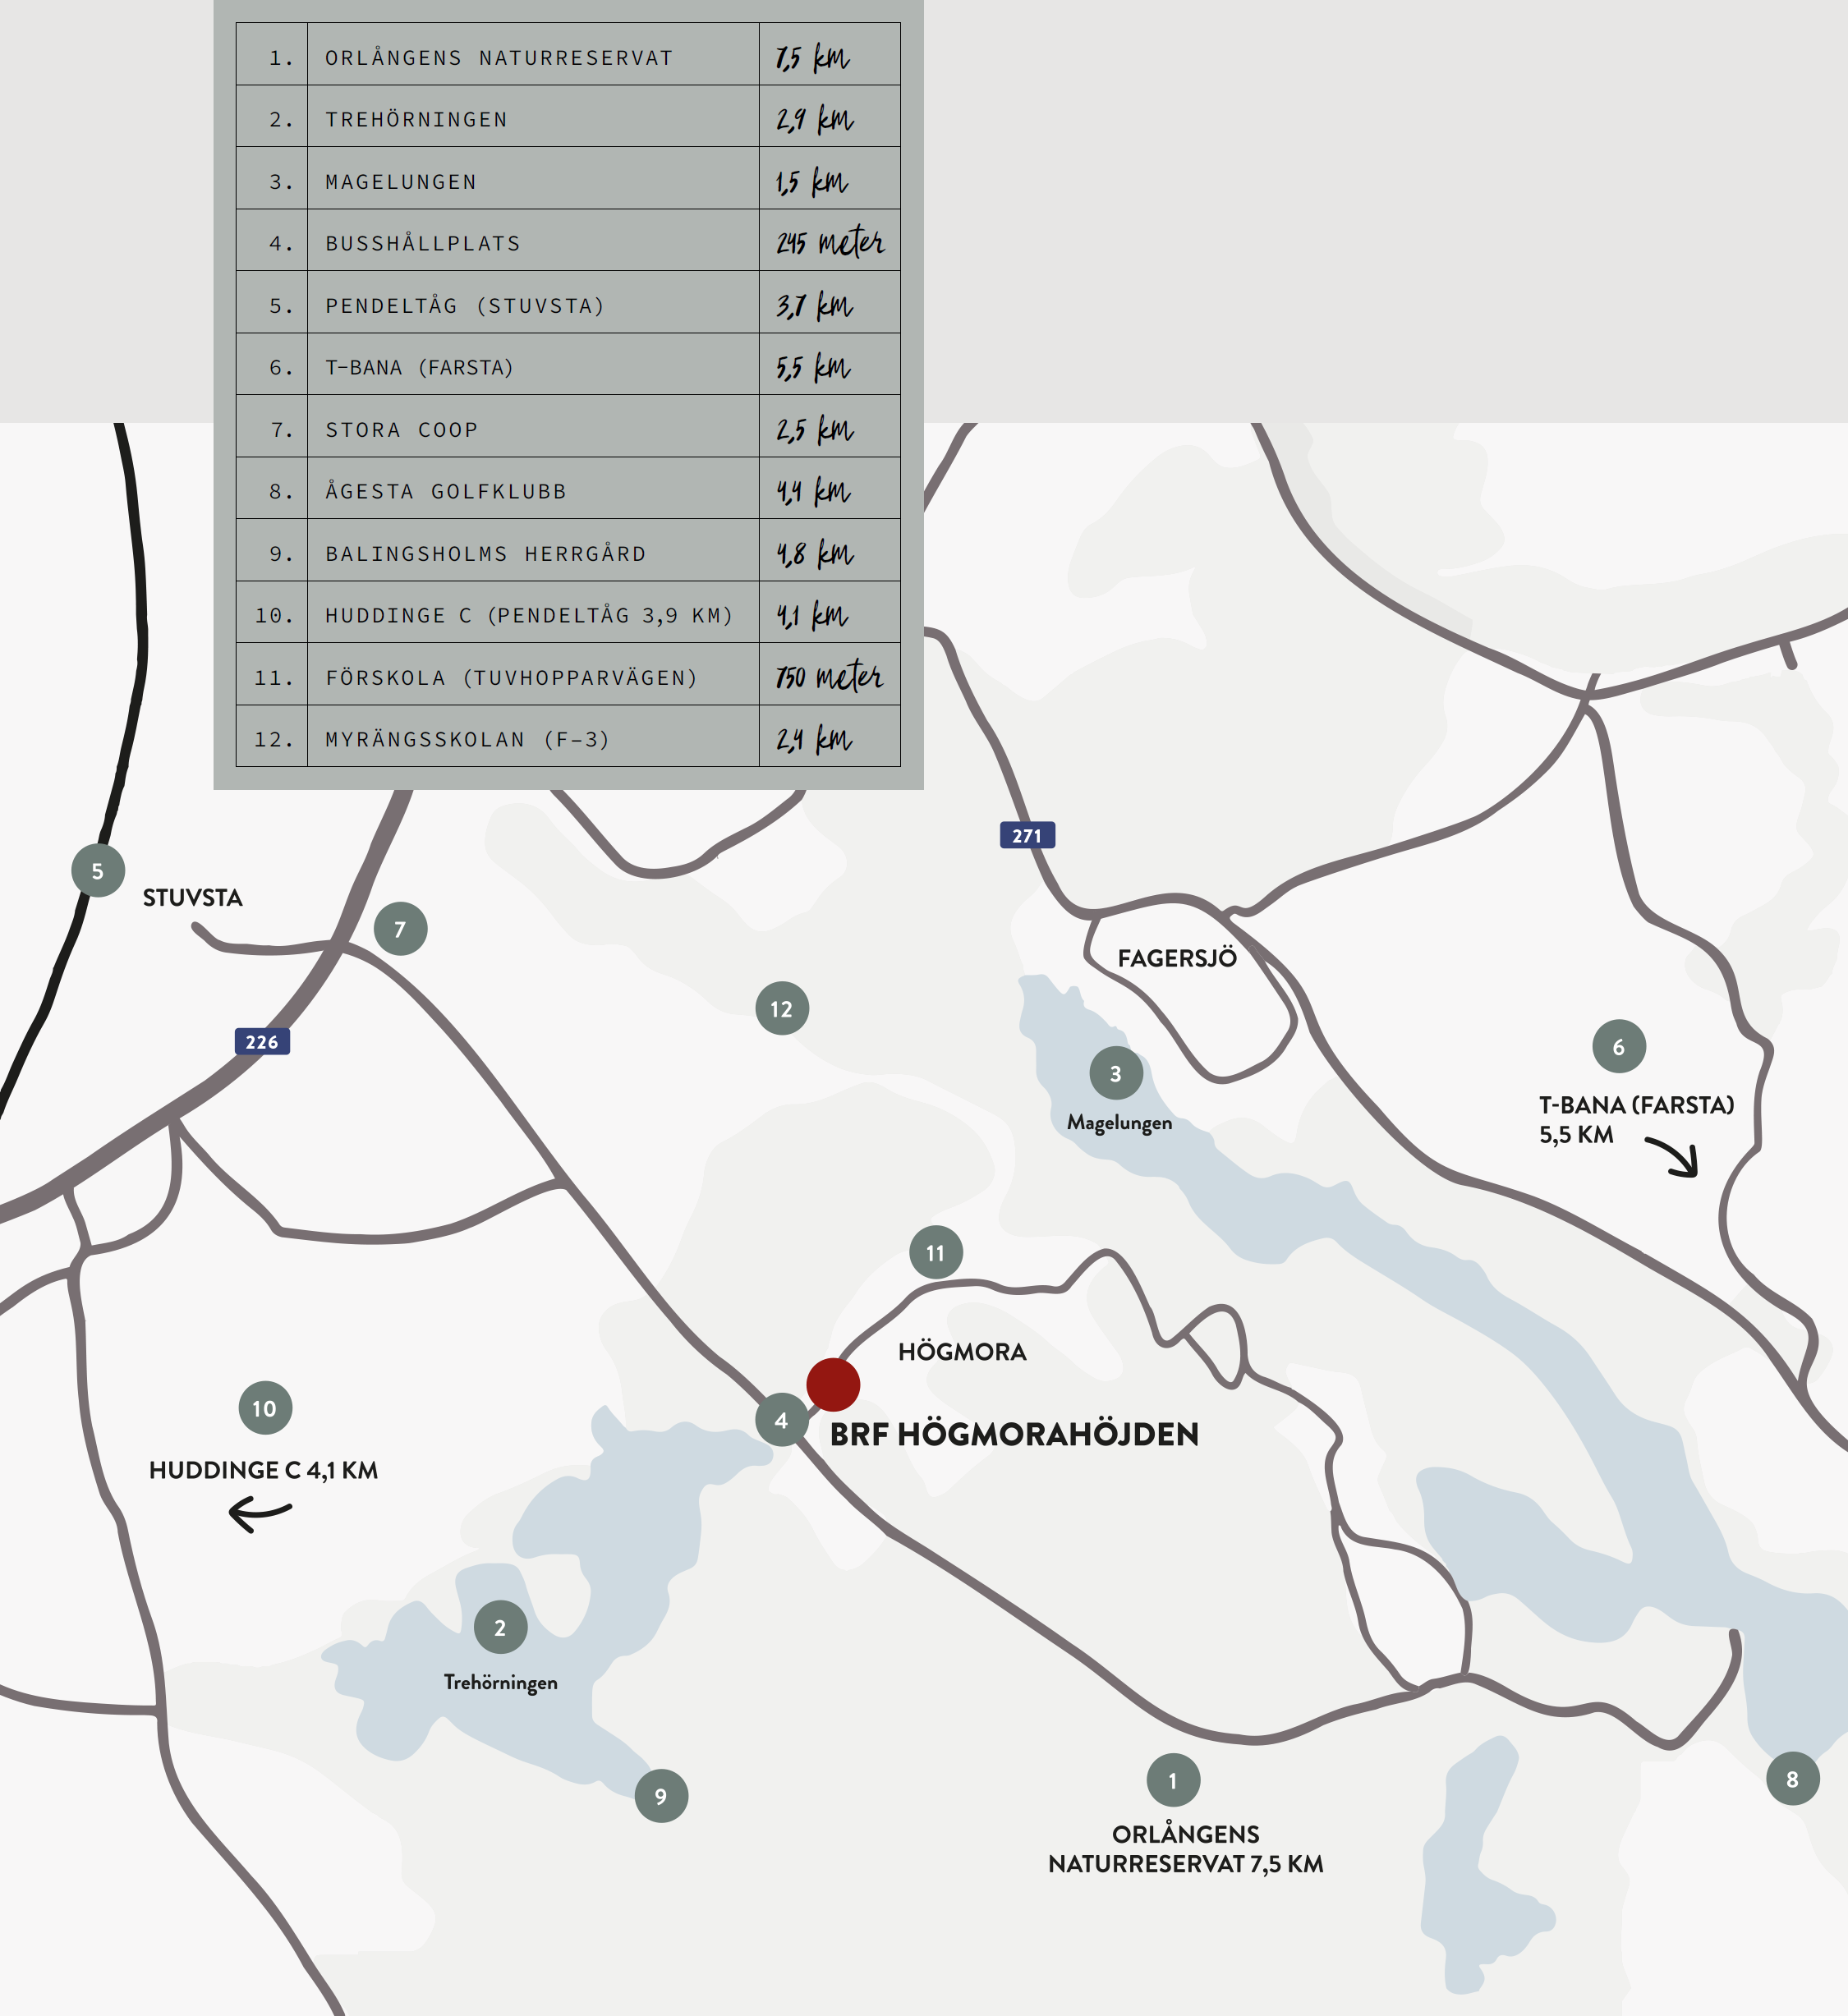Click the red BRF Högmorahöjden location dot
This screenshot has height=2016, width=1848.
click(x=833, y=1384)
